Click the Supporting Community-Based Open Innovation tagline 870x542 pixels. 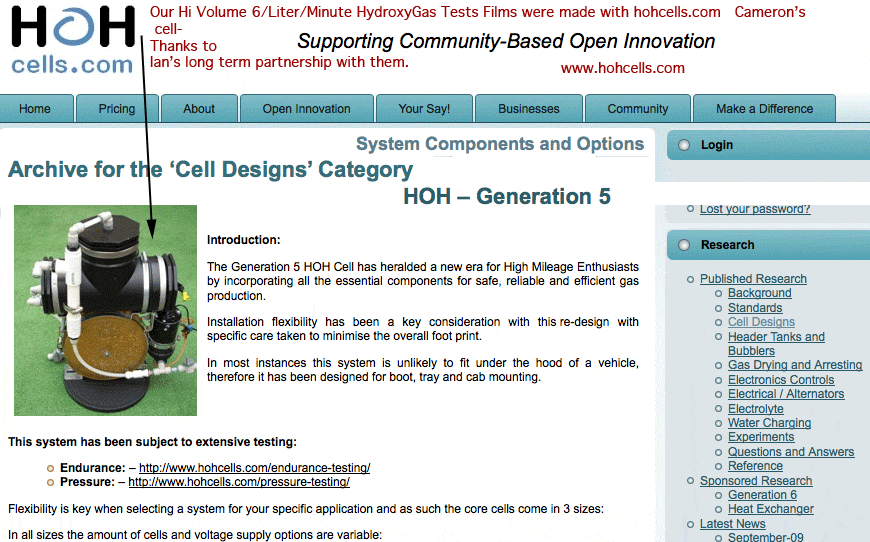click(506, 41)
